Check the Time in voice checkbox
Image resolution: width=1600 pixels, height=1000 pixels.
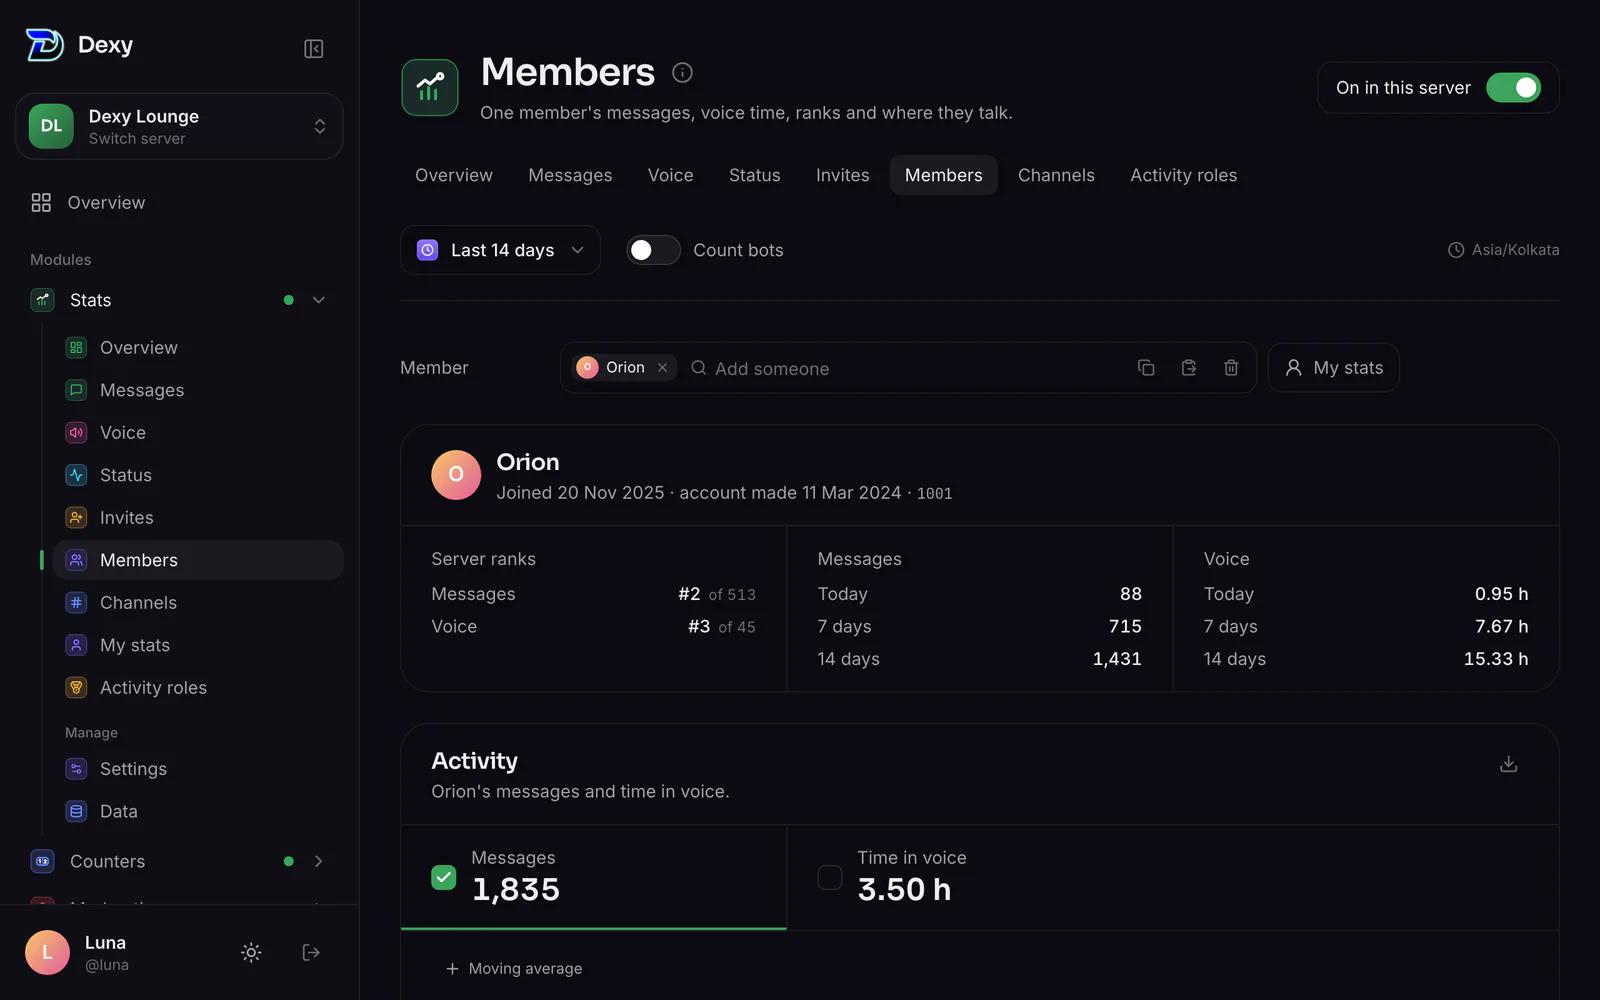pos(830,877)
